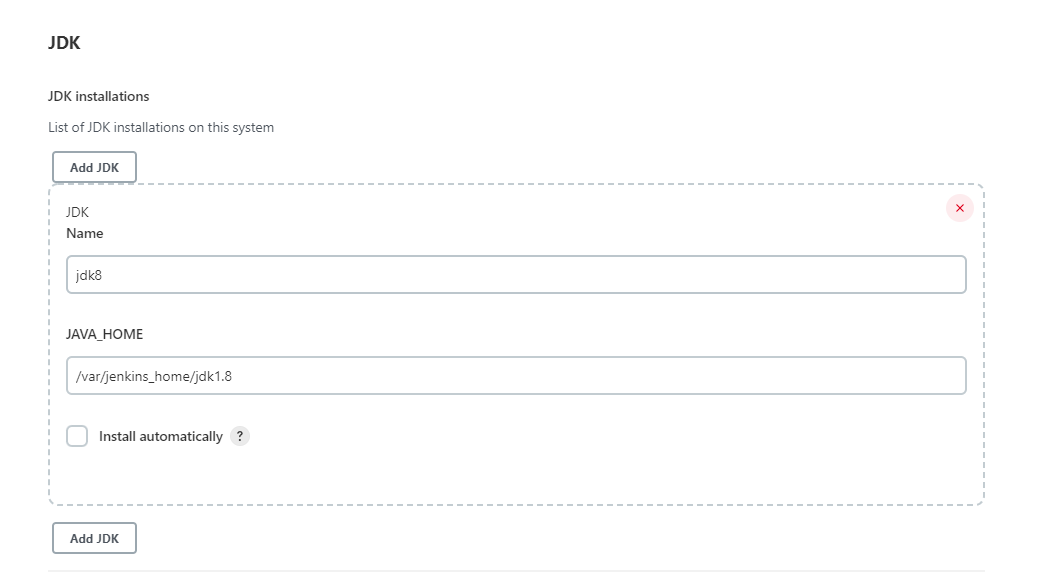Viewport: 1061px width, 572px height.
Task: Click the jdk8 text in Name field
Action: coord(89,275)
